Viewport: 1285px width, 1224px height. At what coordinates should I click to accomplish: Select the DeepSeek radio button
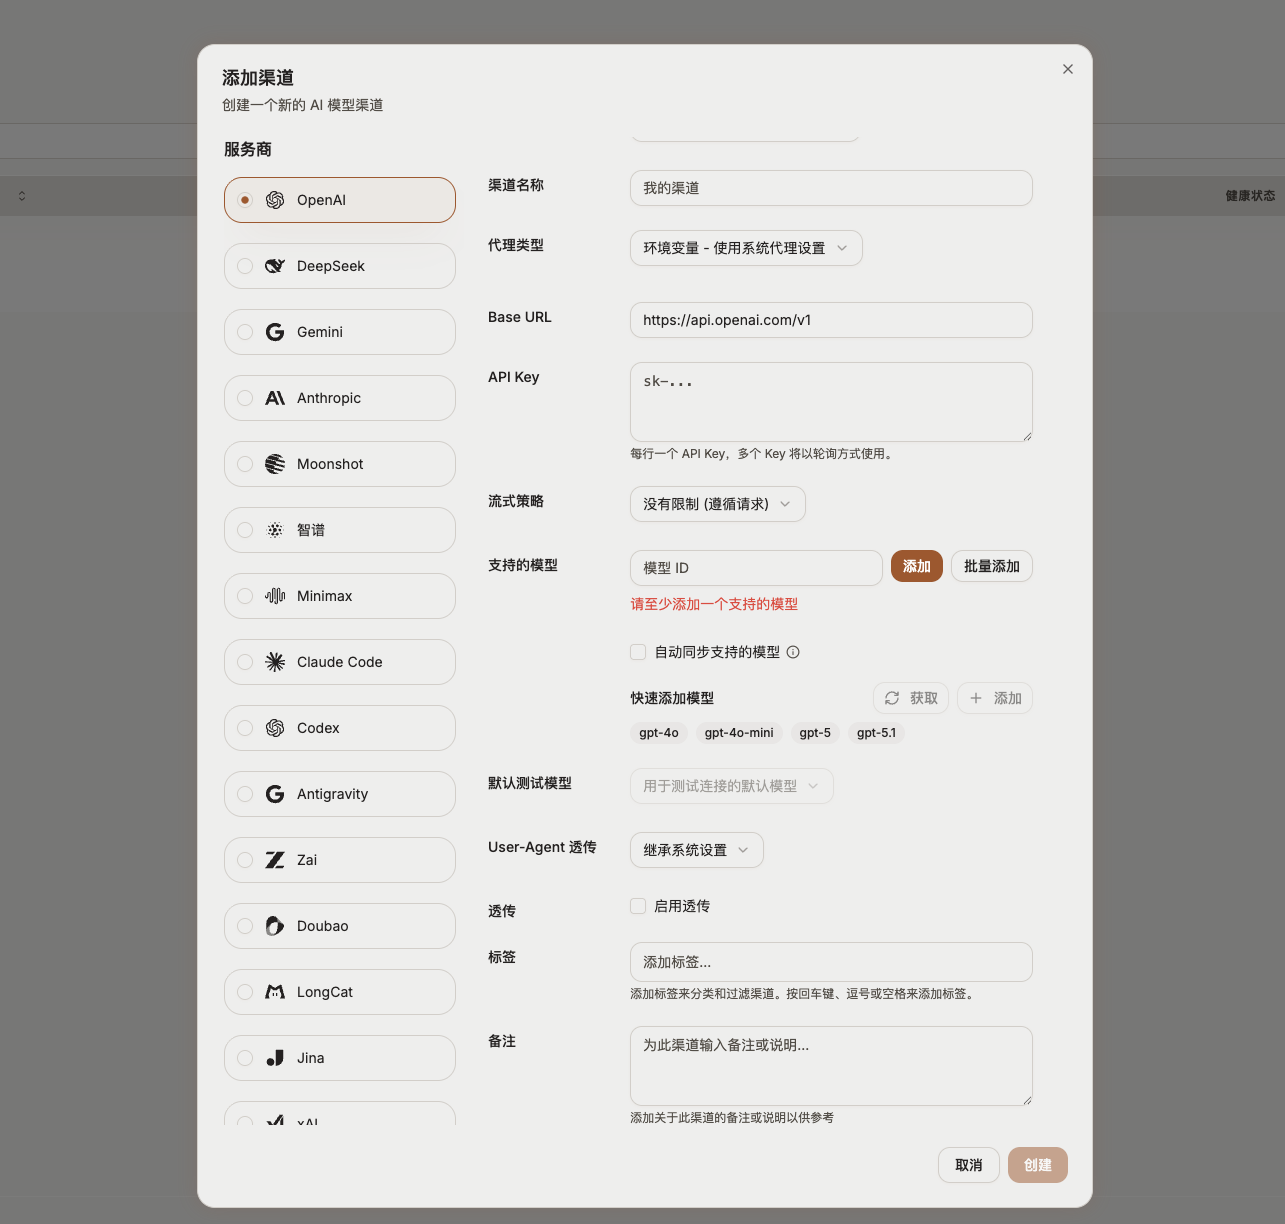click(x=245, y=266)
